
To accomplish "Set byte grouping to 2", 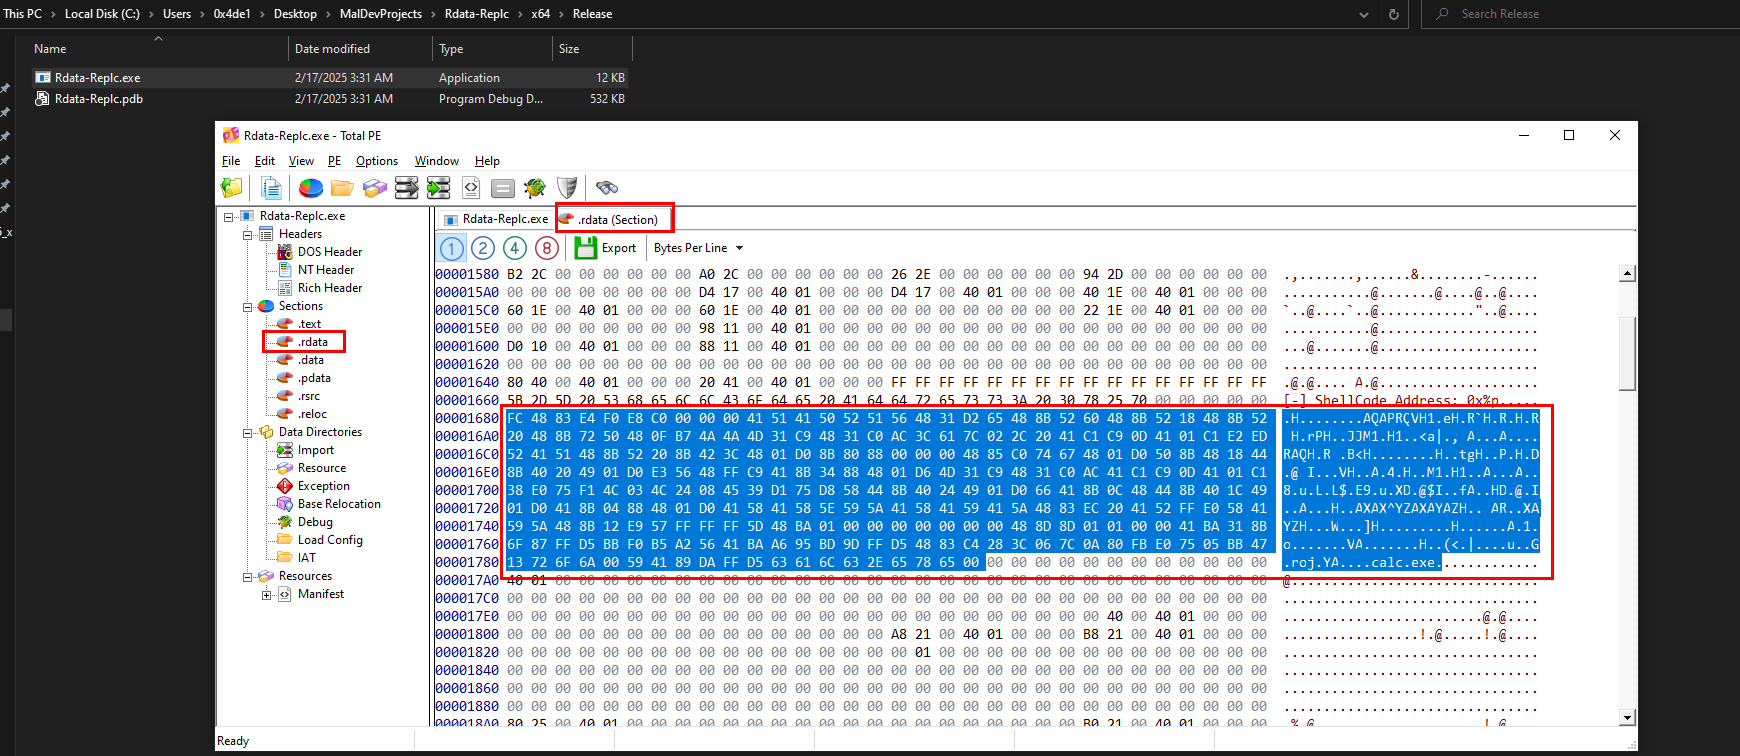I will 483,248.
